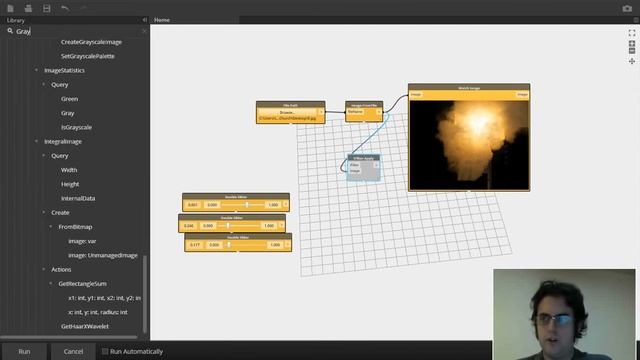Select 'x1: int, y1: int' overload
This screenshot has width=640, height=360.
point(104,298)
